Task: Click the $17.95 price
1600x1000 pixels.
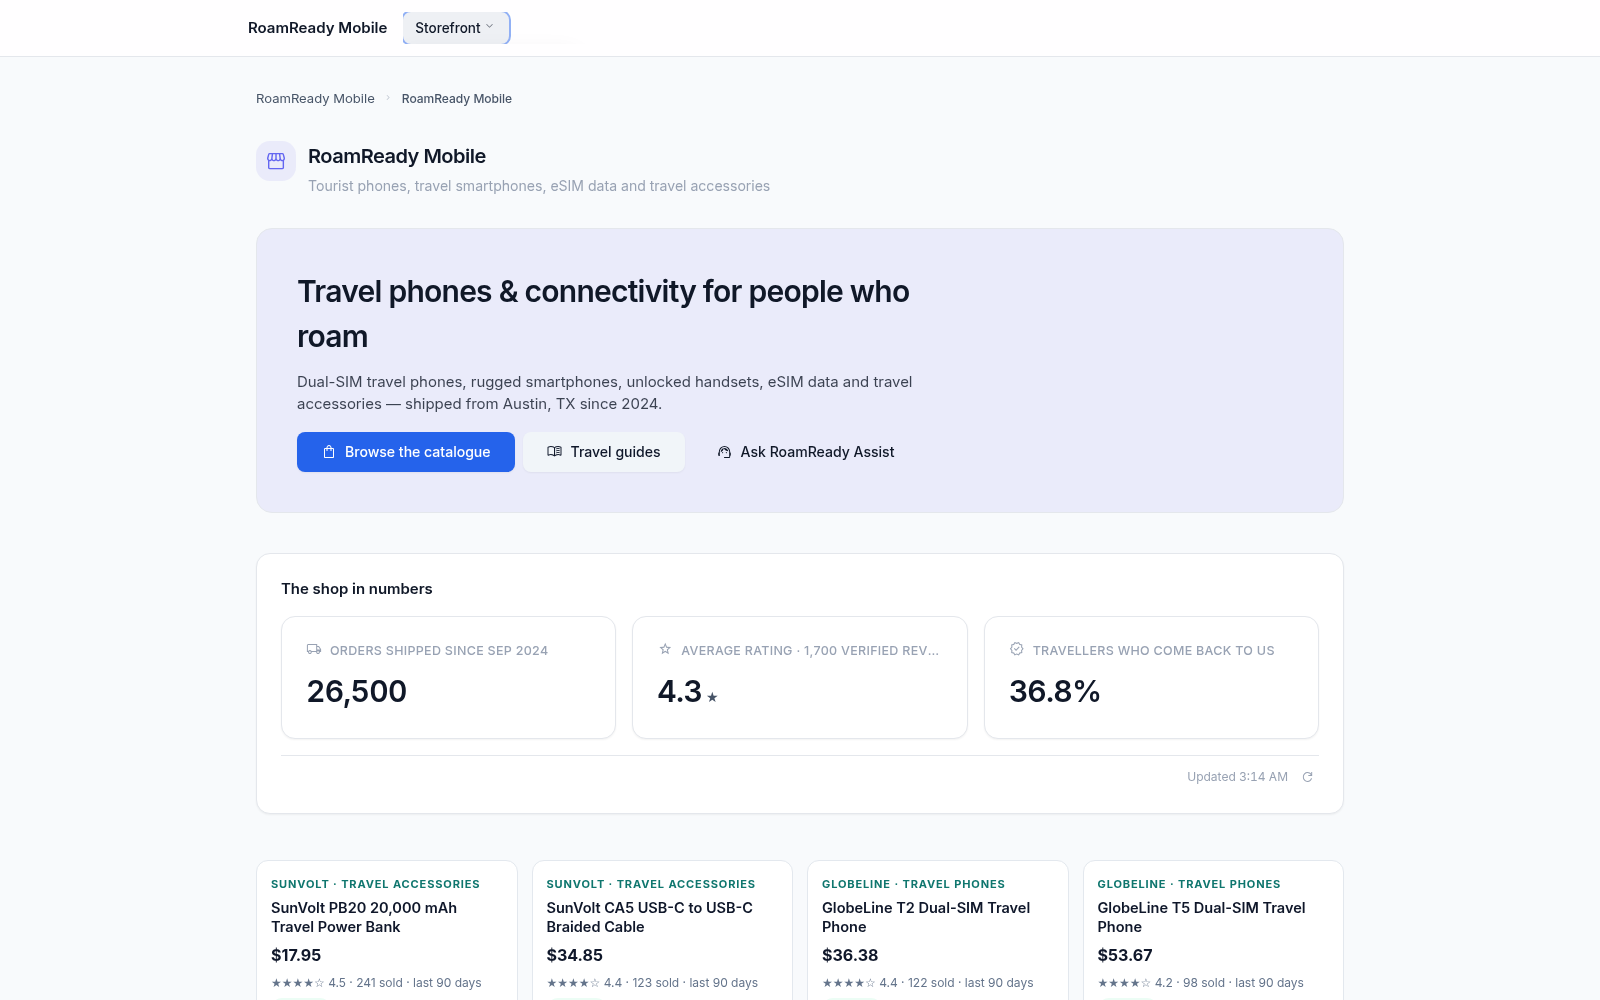Action: click(296, 955)
